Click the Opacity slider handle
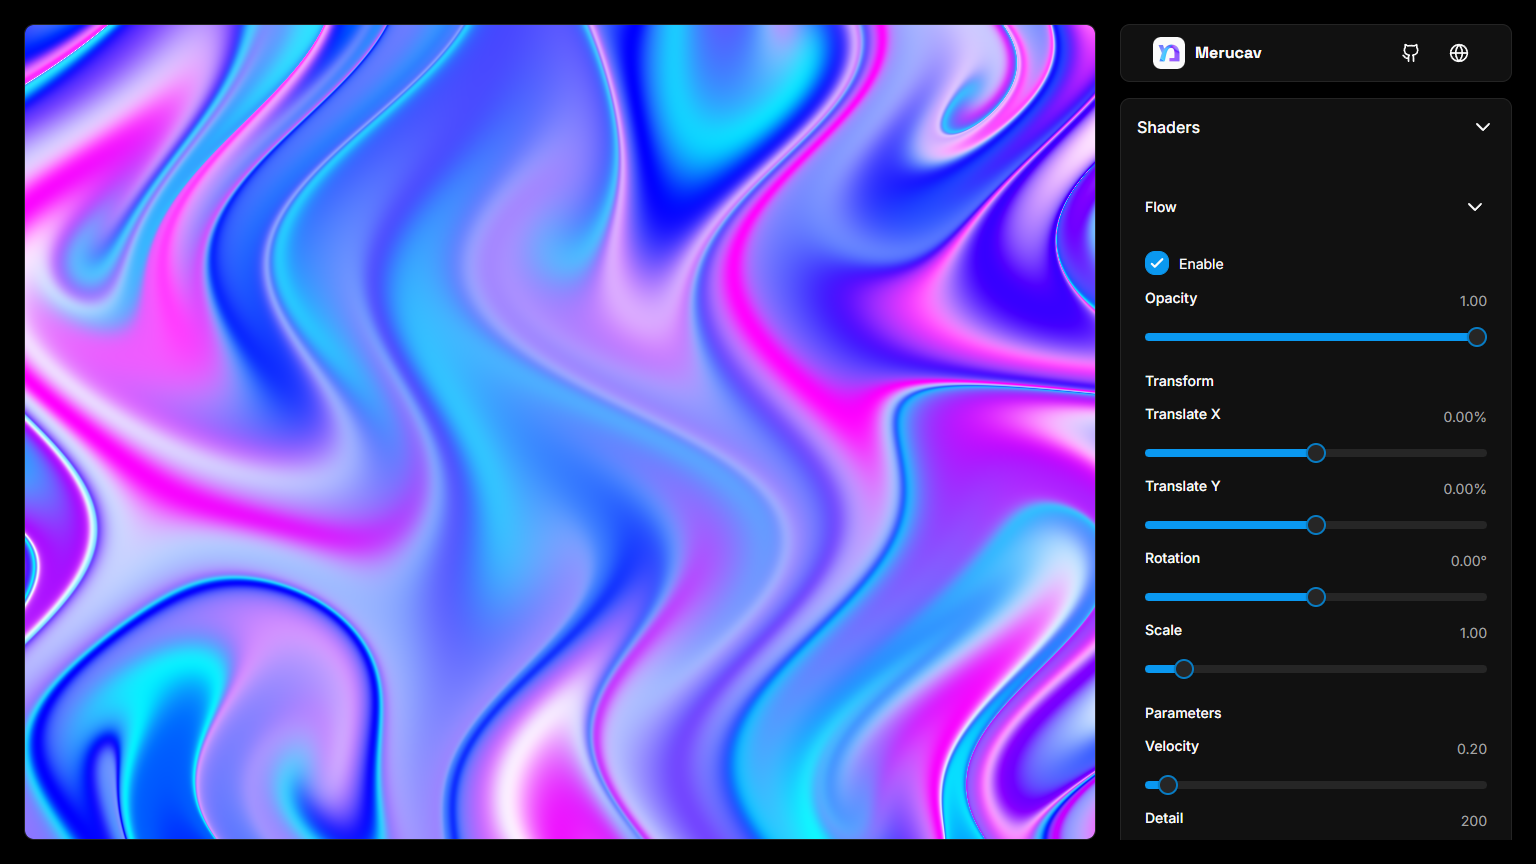 click(1476, 337)
